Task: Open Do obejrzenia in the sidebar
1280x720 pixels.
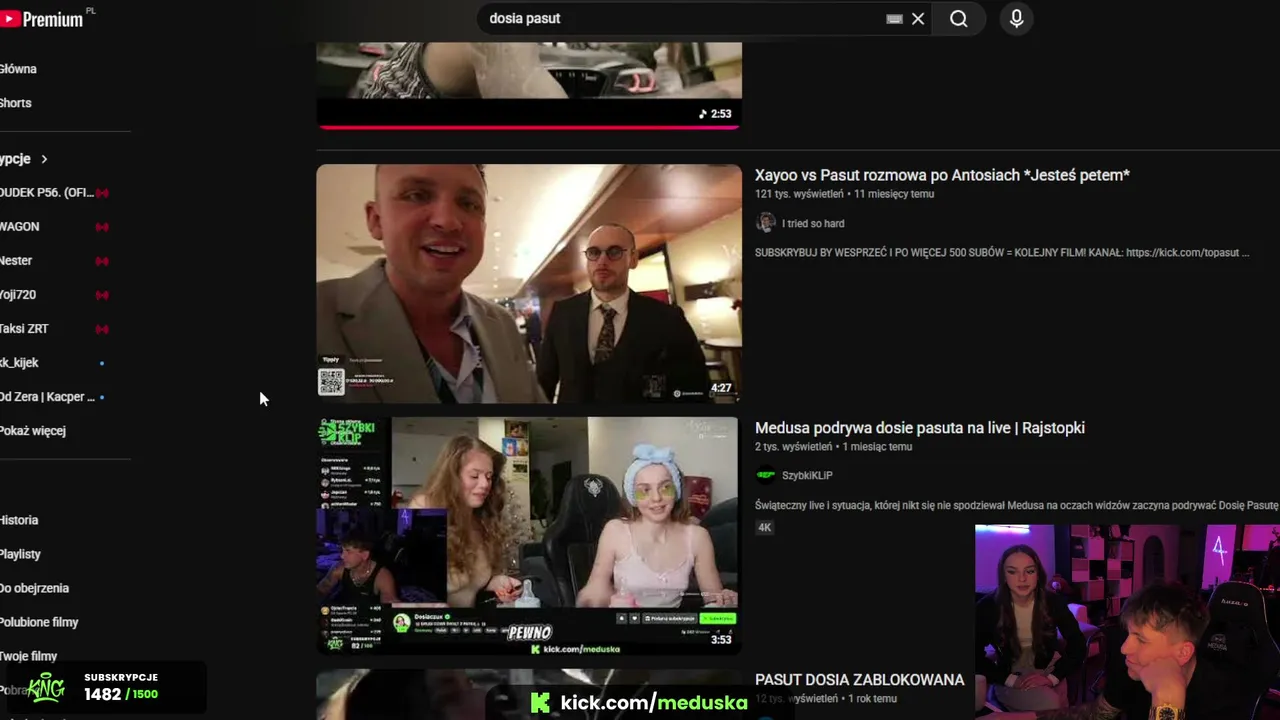Action: 34,588
